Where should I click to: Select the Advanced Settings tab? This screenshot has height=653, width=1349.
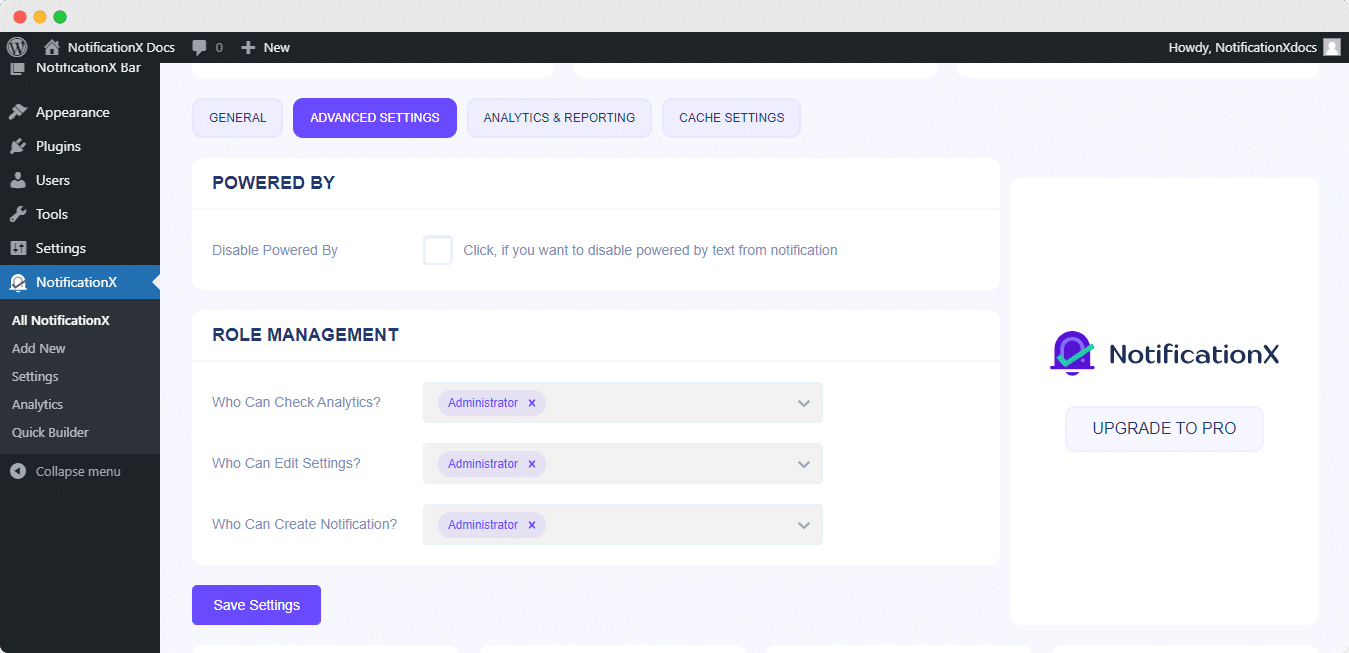375,118
